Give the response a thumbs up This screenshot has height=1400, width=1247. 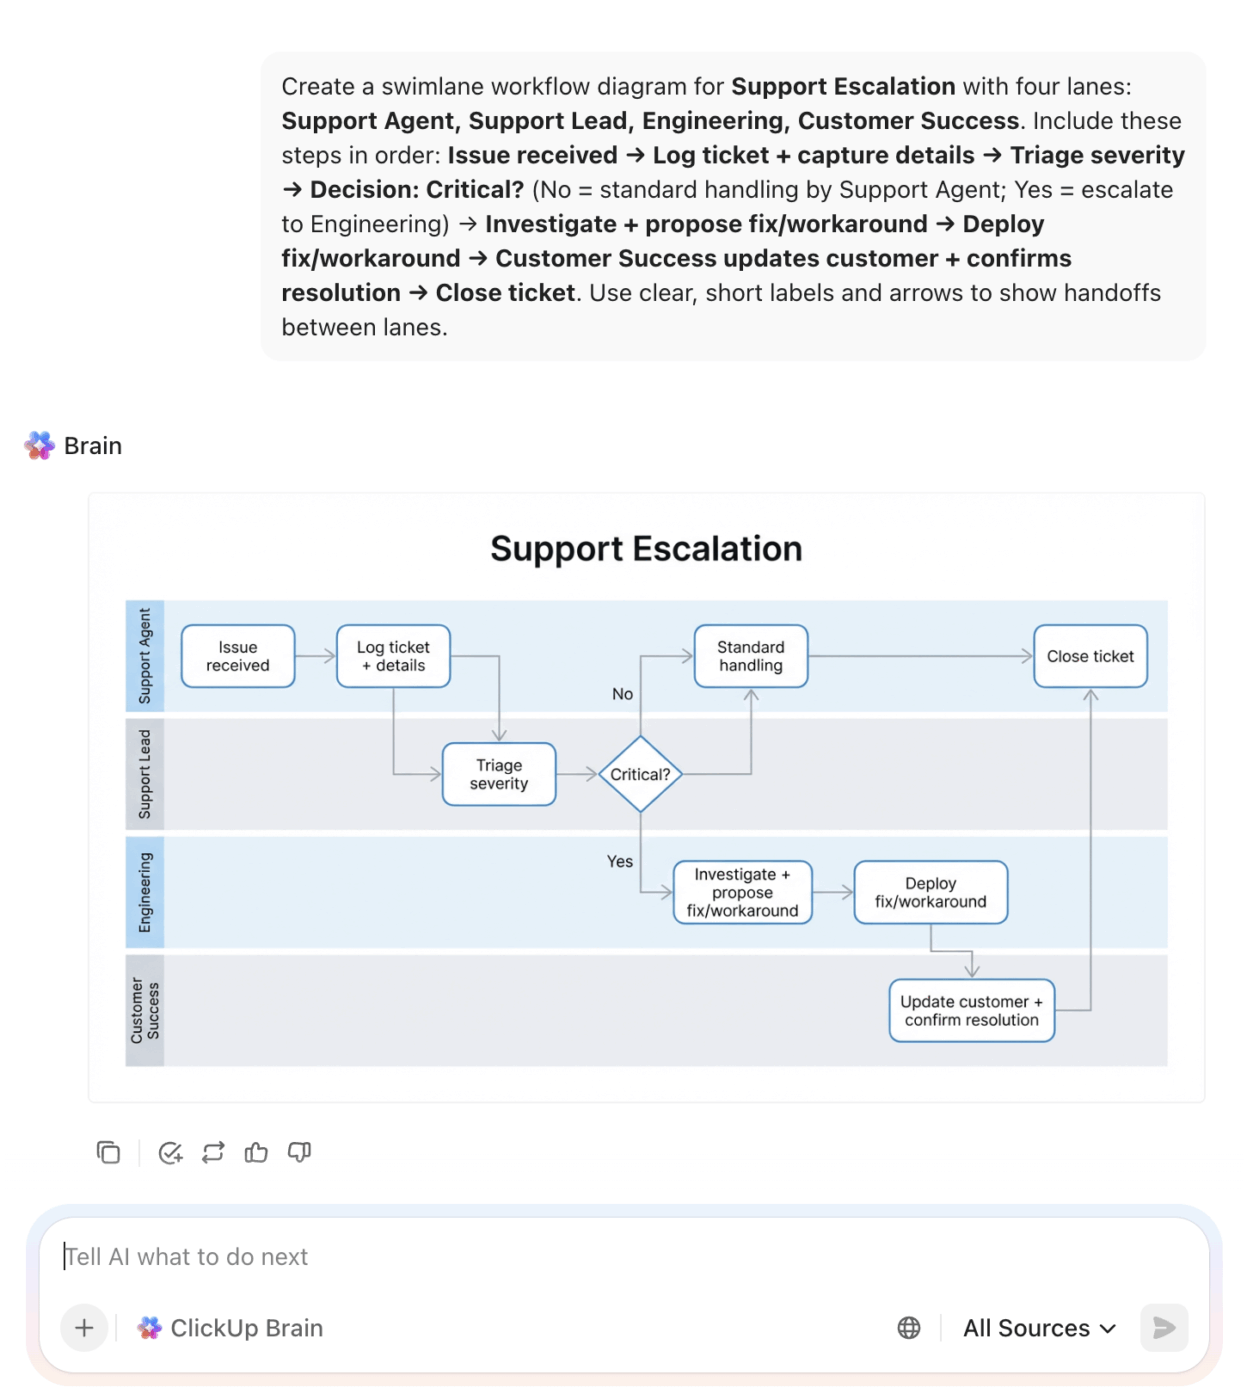coord(256,1152)
